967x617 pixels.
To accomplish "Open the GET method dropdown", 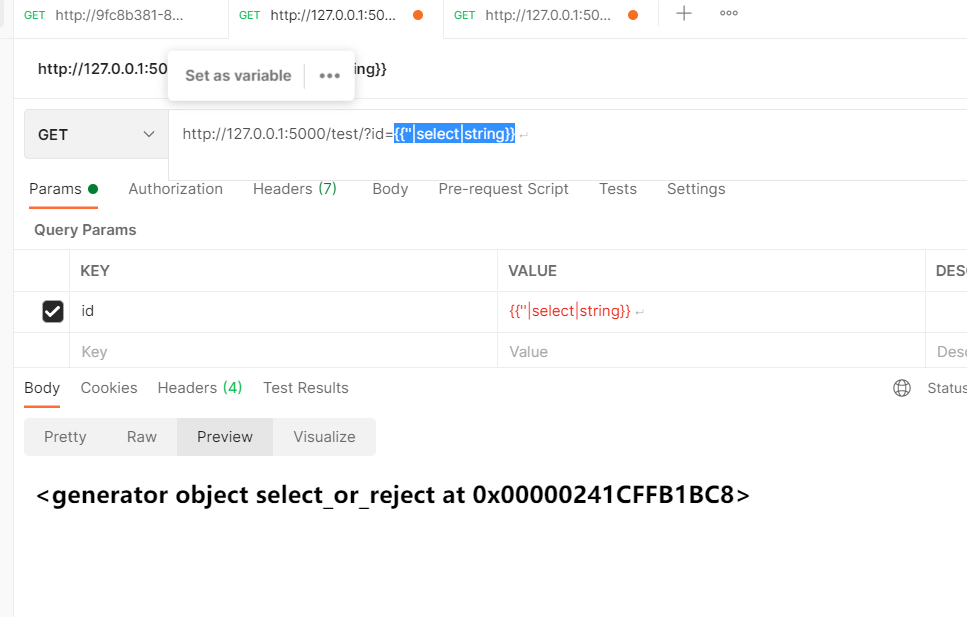I will pyautogui.click(x=95, y=133).
